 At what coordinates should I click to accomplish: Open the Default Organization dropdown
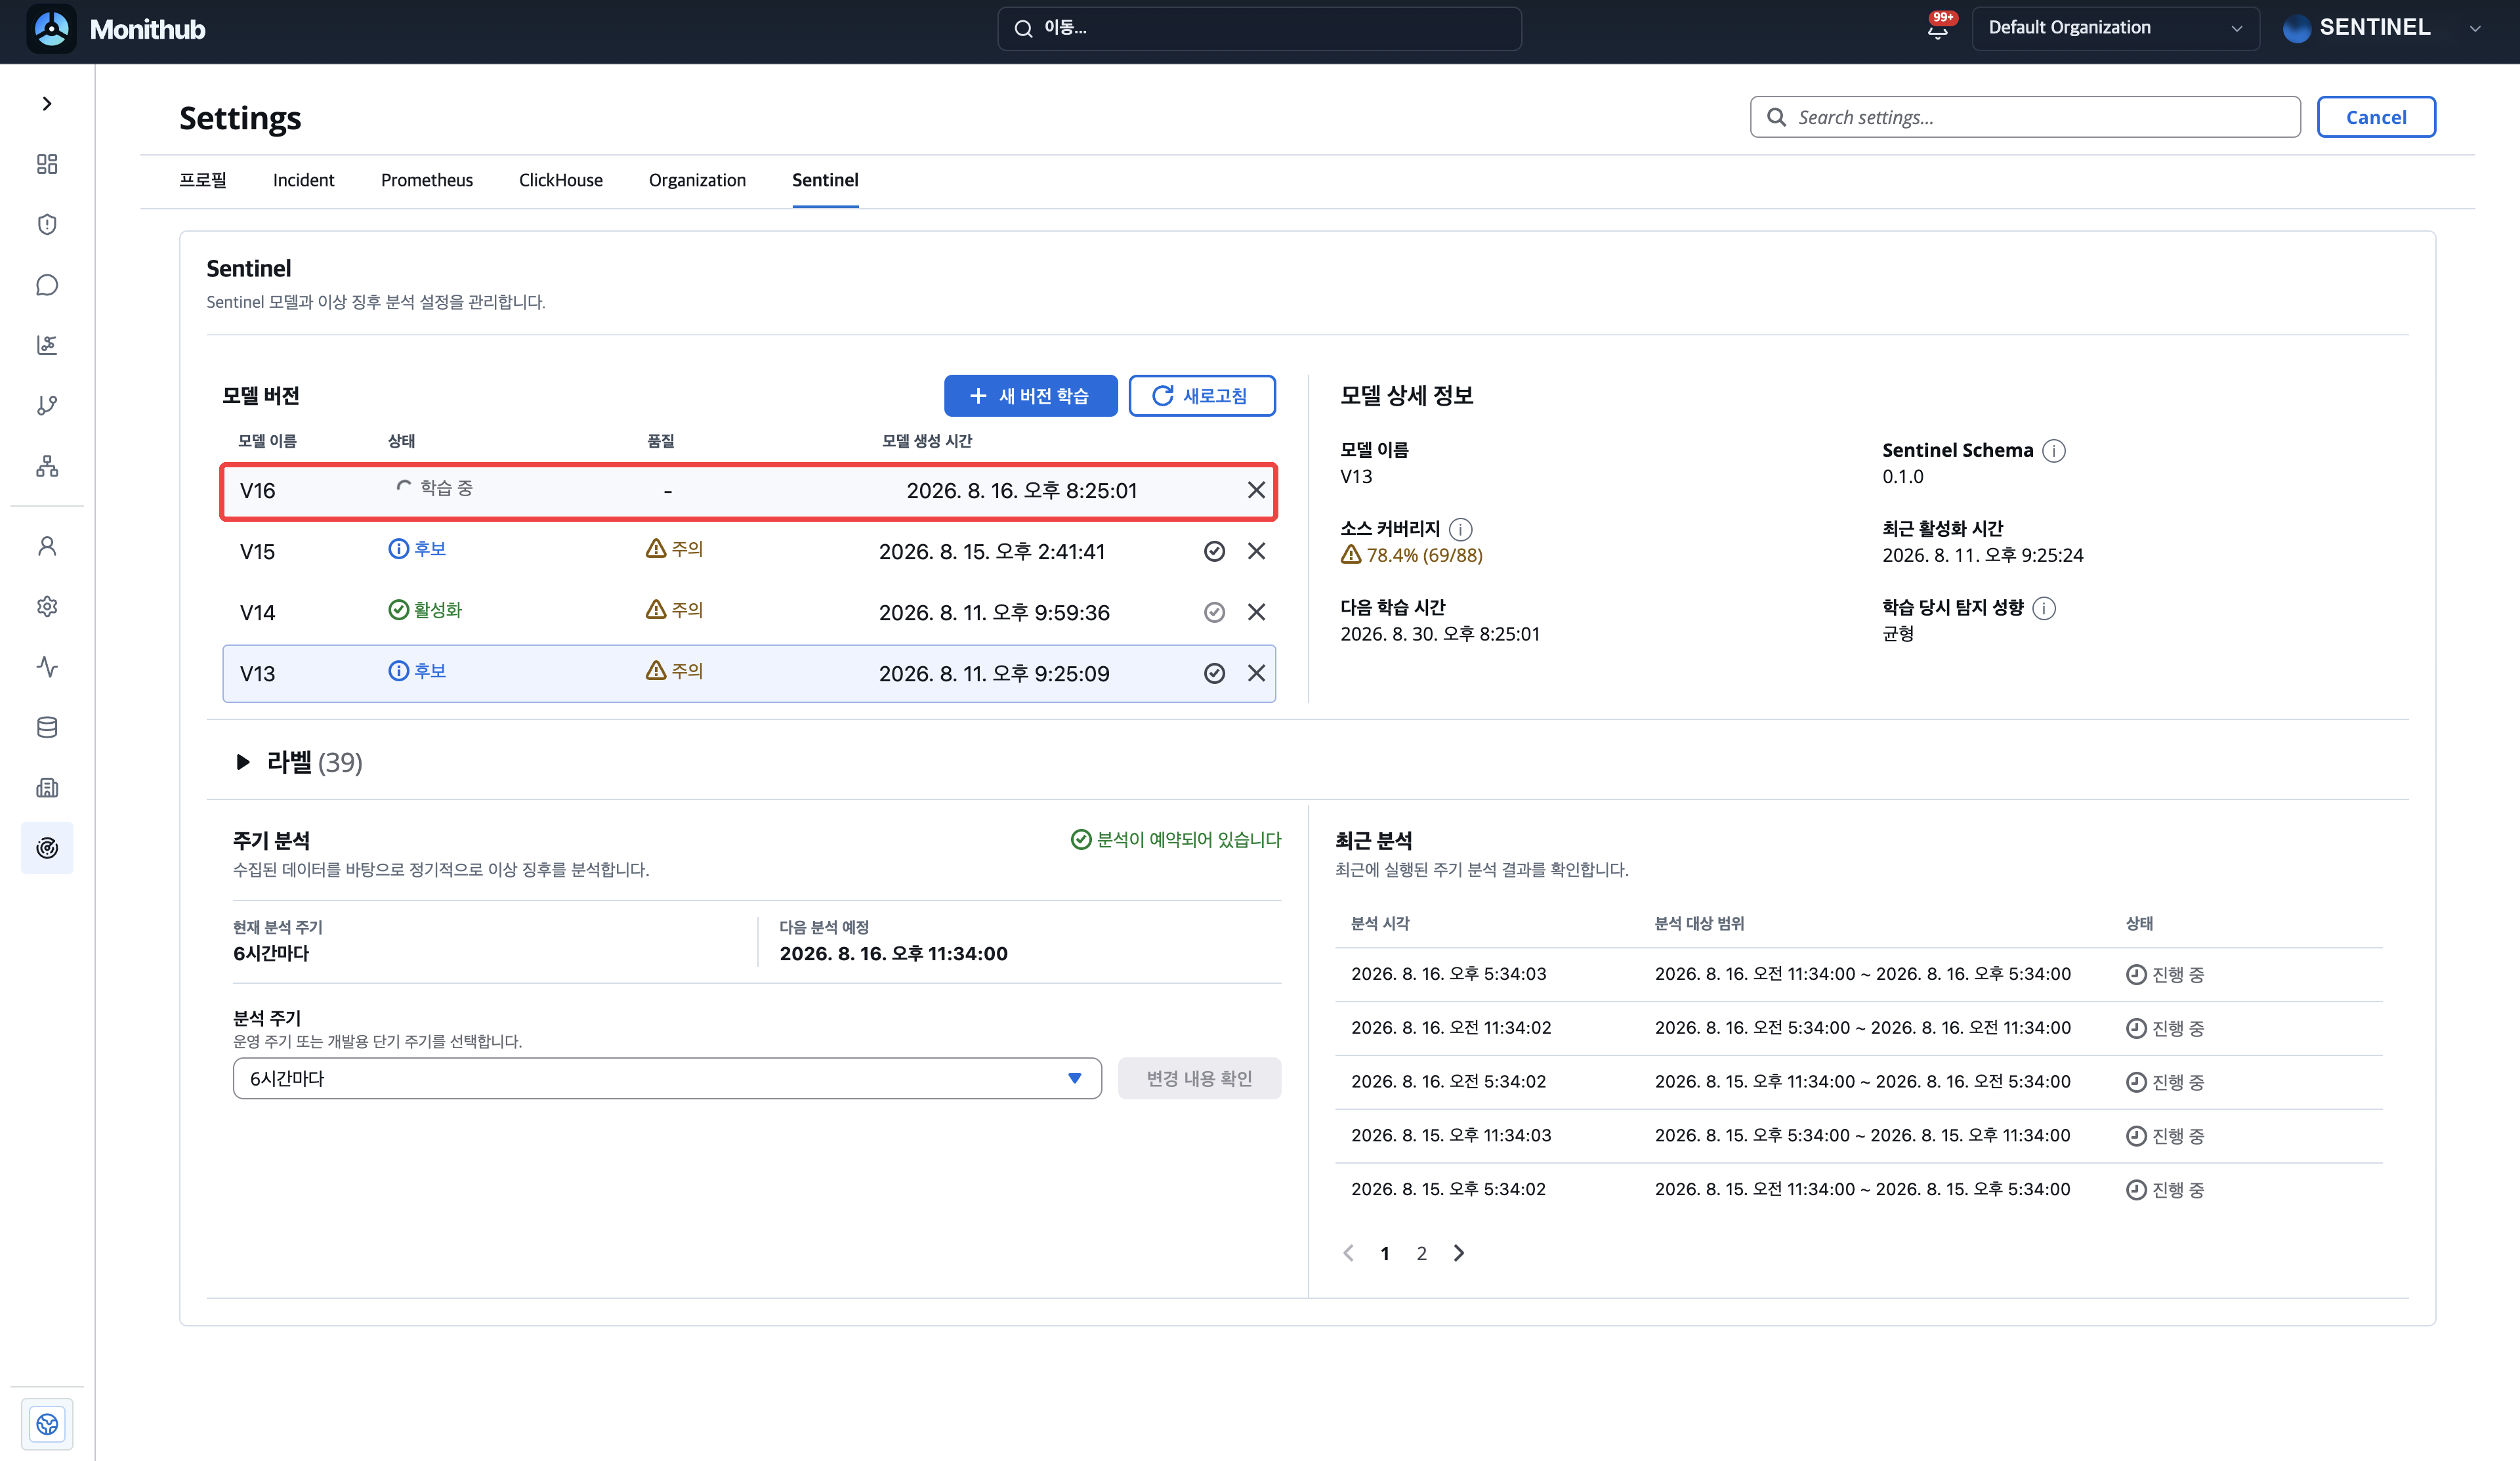pos(2115,28)
